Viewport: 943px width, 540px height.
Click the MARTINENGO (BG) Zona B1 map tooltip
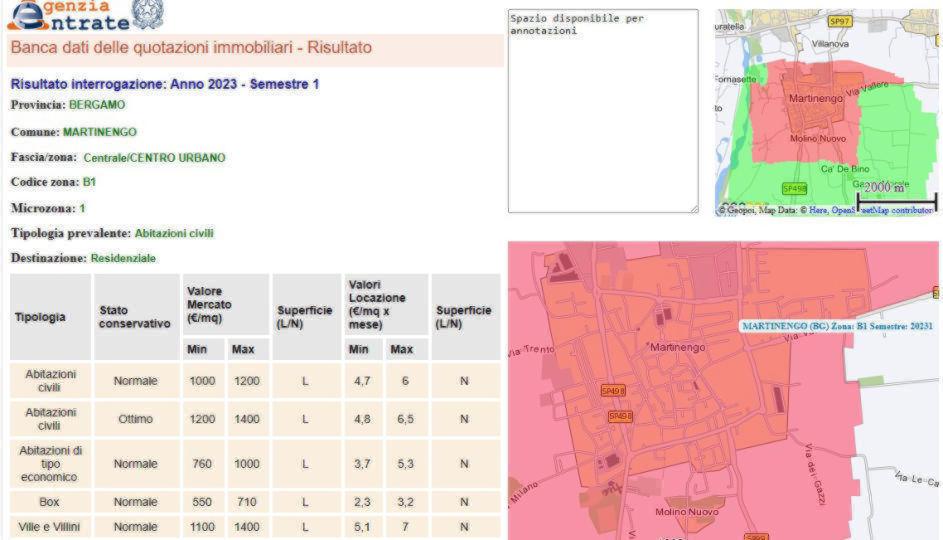click(837, 326)
